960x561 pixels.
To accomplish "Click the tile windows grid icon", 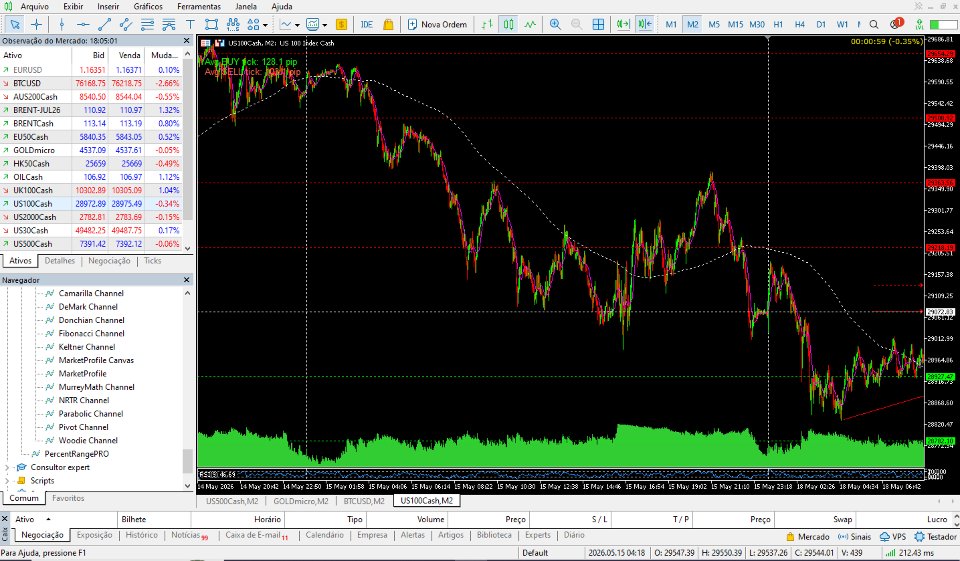I will click(598, 24).
